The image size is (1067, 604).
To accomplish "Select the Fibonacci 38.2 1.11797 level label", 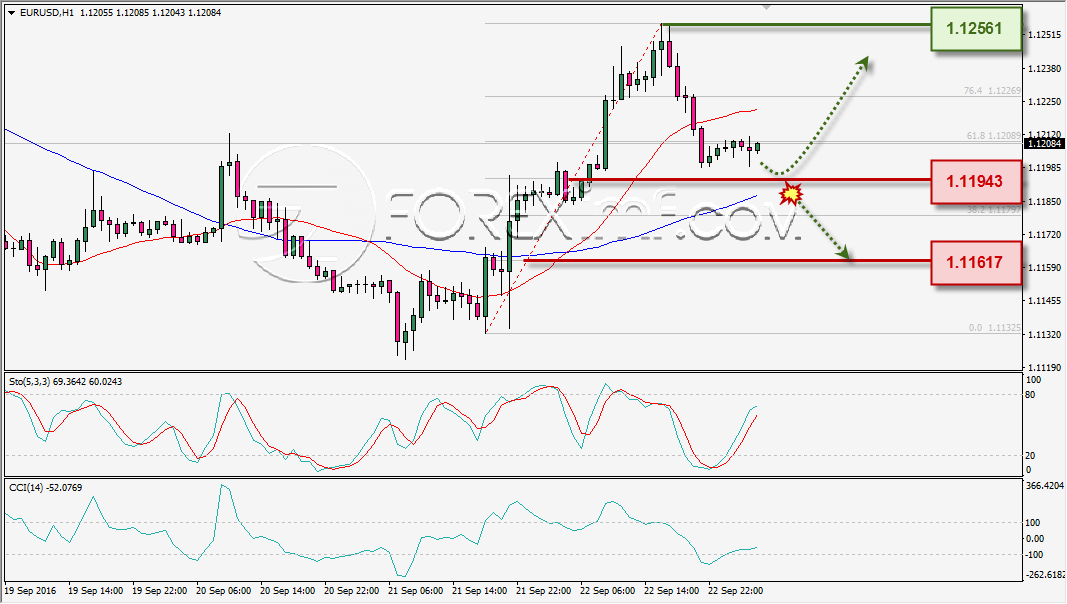I will point(994,209).
